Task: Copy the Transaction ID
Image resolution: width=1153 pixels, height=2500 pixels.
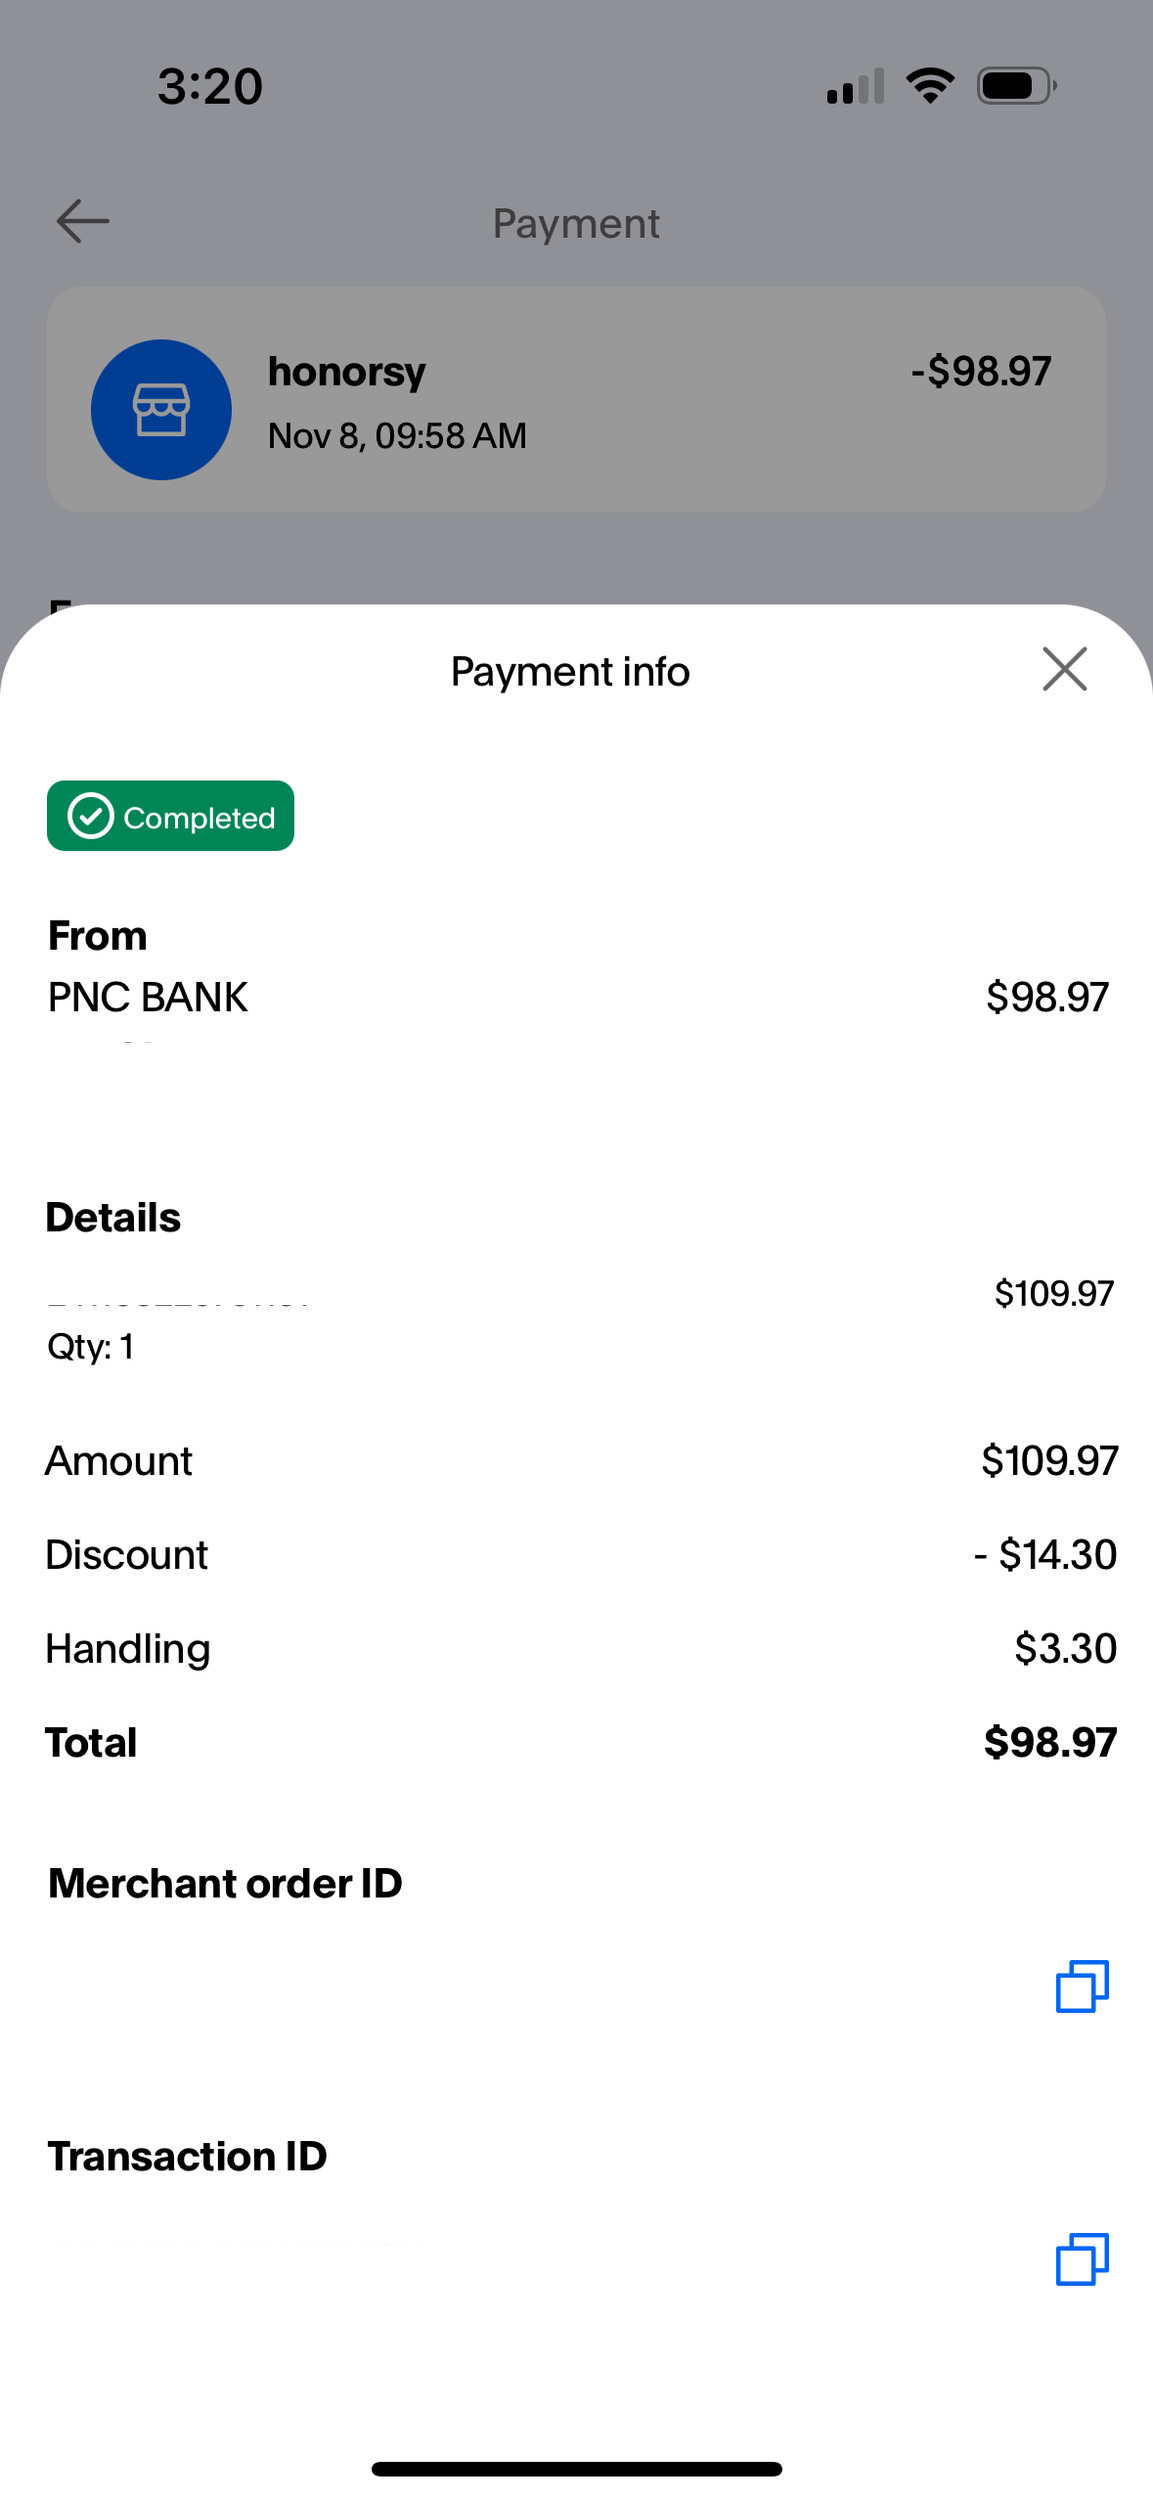Action: [x=1082, y=2259]
